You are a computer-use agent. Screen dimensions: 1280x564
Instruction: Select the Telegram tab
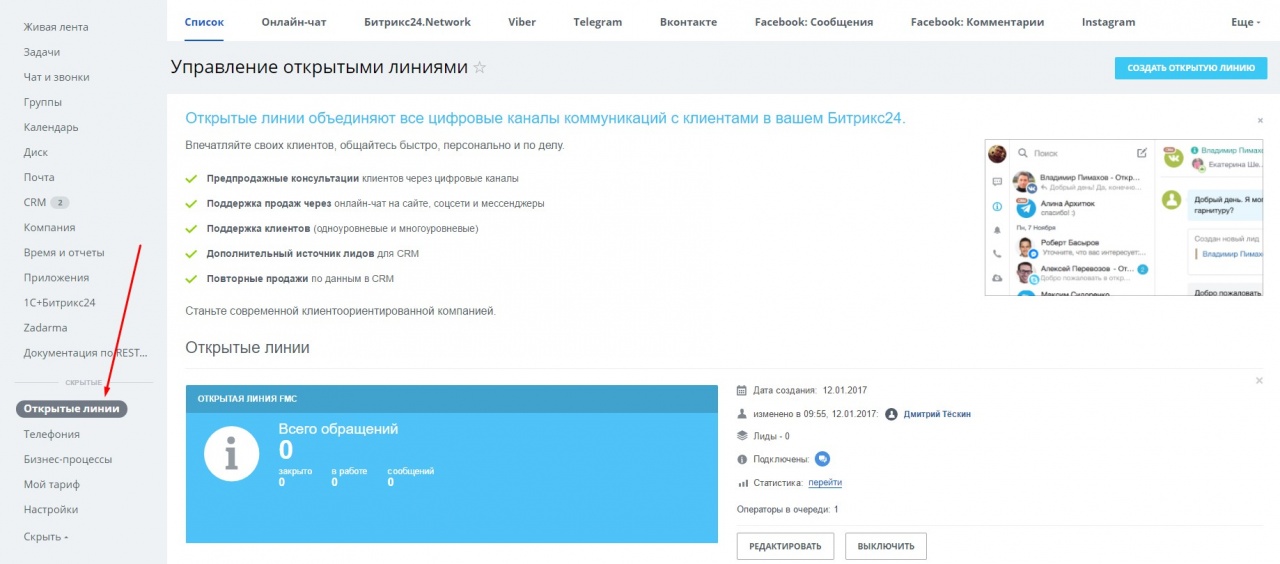coord(598,22)
